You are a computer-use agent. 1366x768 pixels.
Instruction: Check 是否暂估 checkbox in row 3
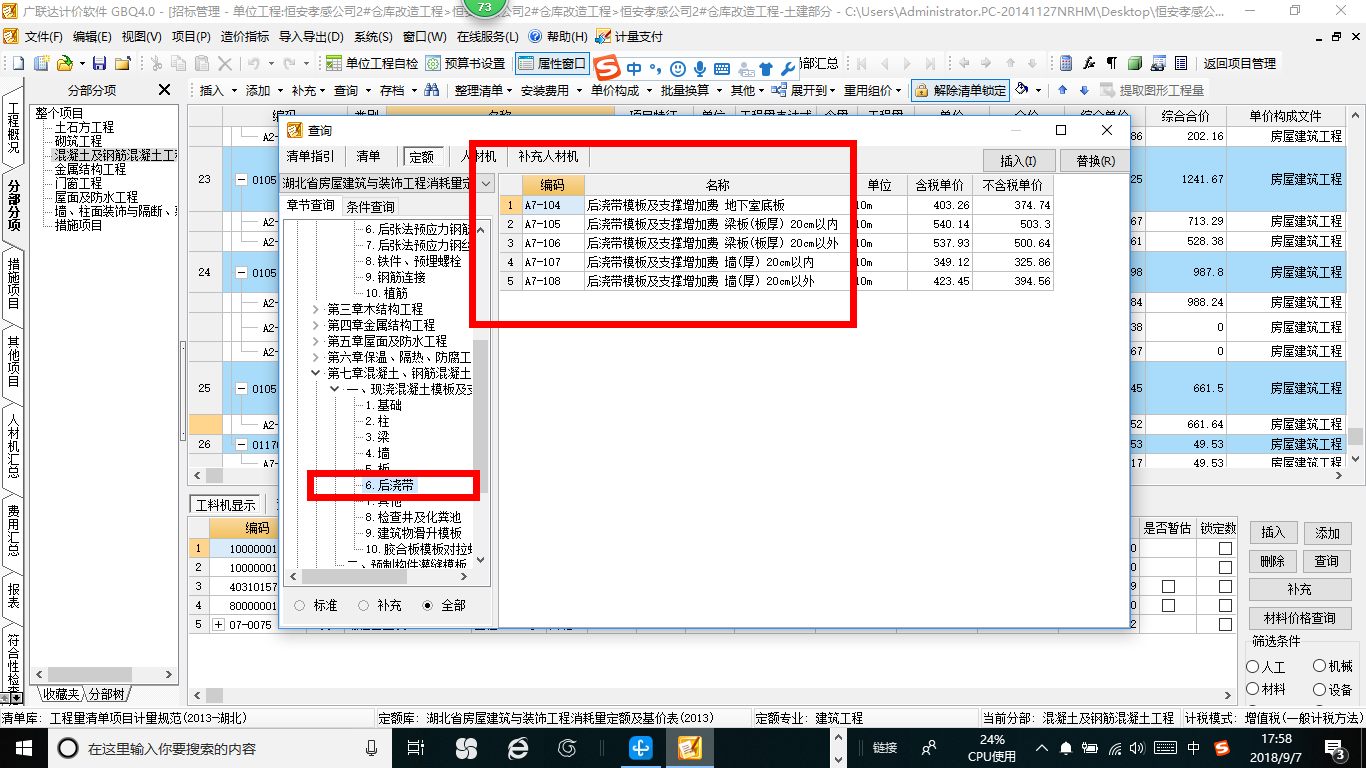(x=1168, y=586)
